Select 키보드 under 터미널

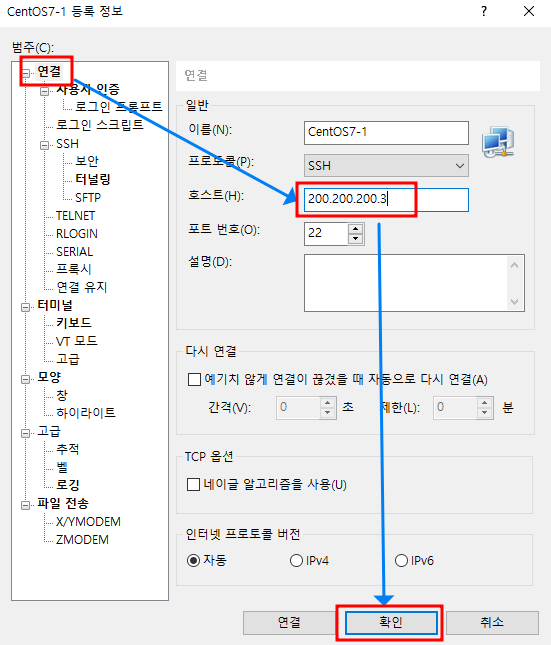click(74, 323)
